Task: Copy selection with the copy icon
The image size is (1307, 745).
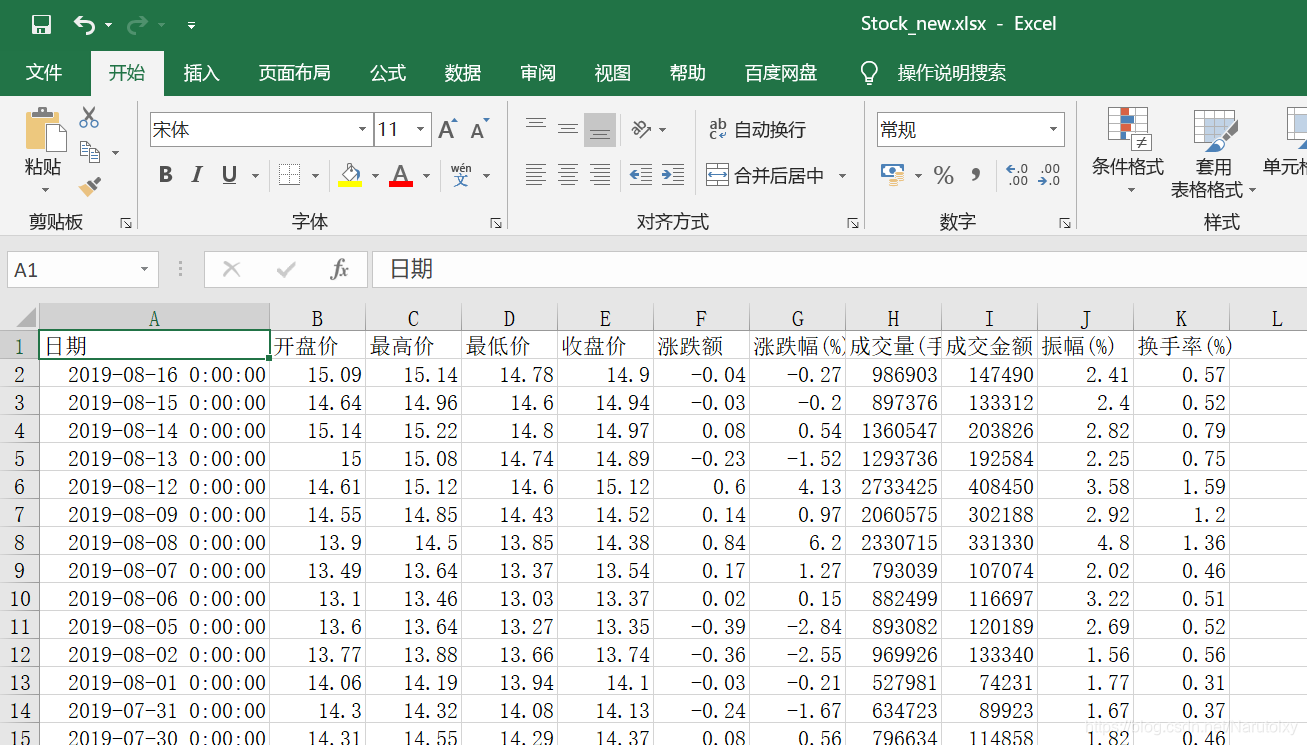Action: point(90,152)
